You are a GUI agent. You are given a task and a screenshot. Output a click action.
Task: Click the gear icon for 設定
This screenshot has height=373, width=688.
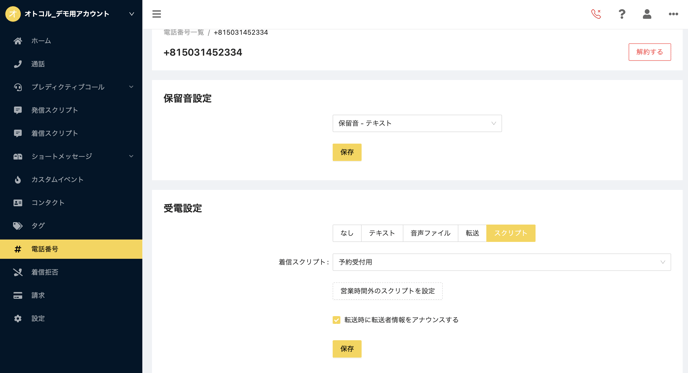pos(18,319)
